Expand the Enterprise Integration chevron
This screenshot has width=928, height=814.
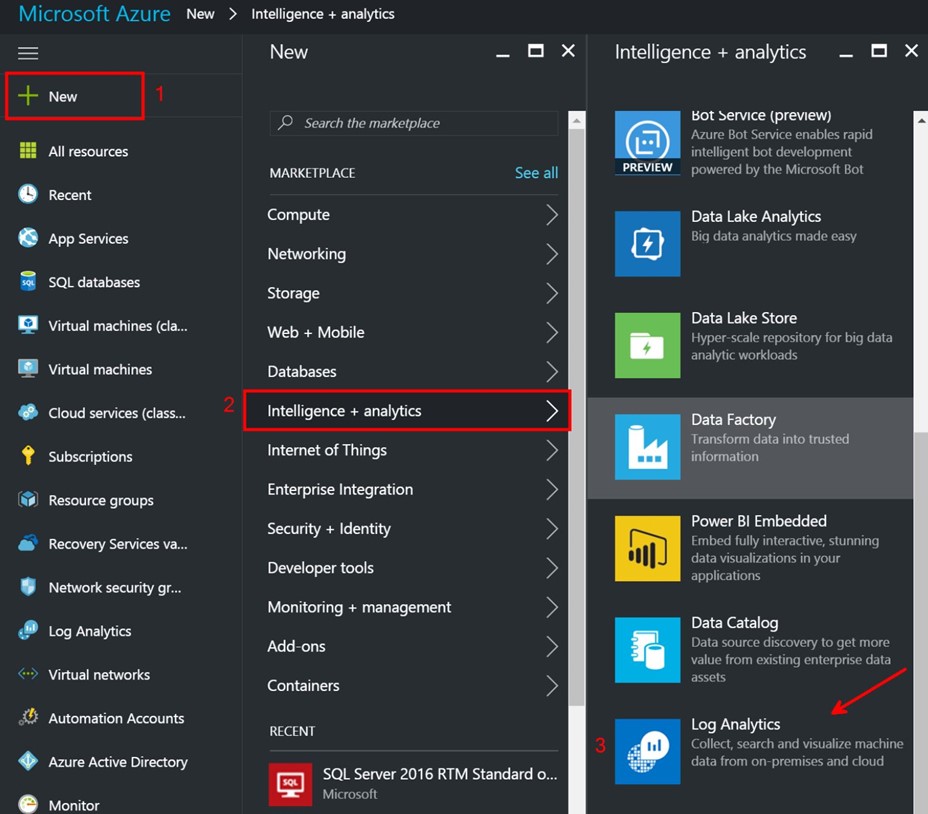(x=552, y=490)
